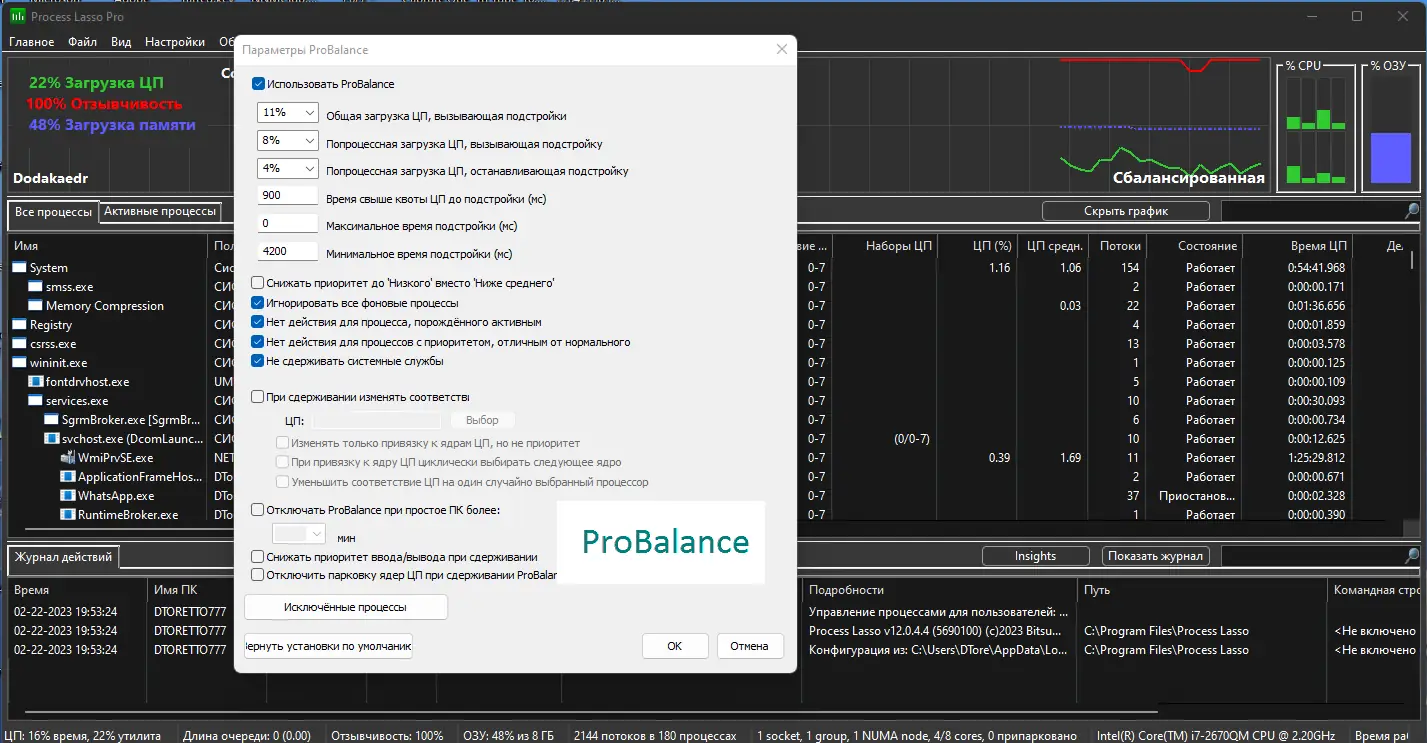Click the 4200 minimum time field
This screenshot has width=1427, height=743.
coord(287,253)
